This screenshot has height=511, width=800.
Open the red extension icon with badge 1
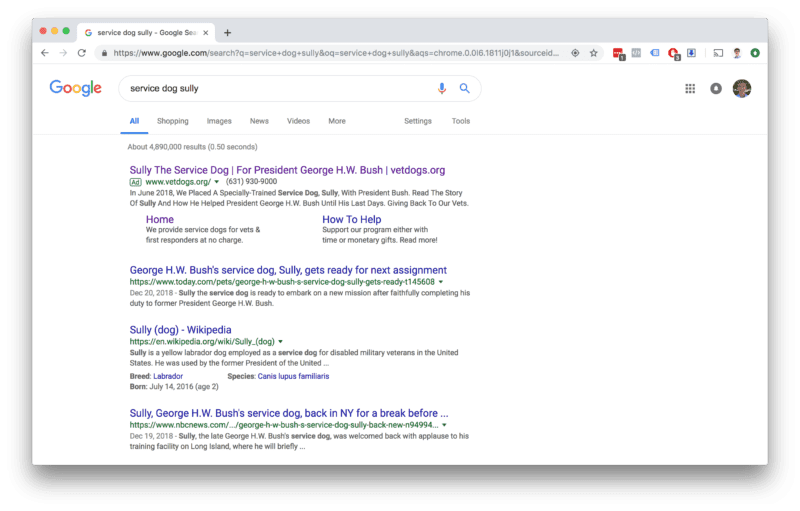click(618, 54)
